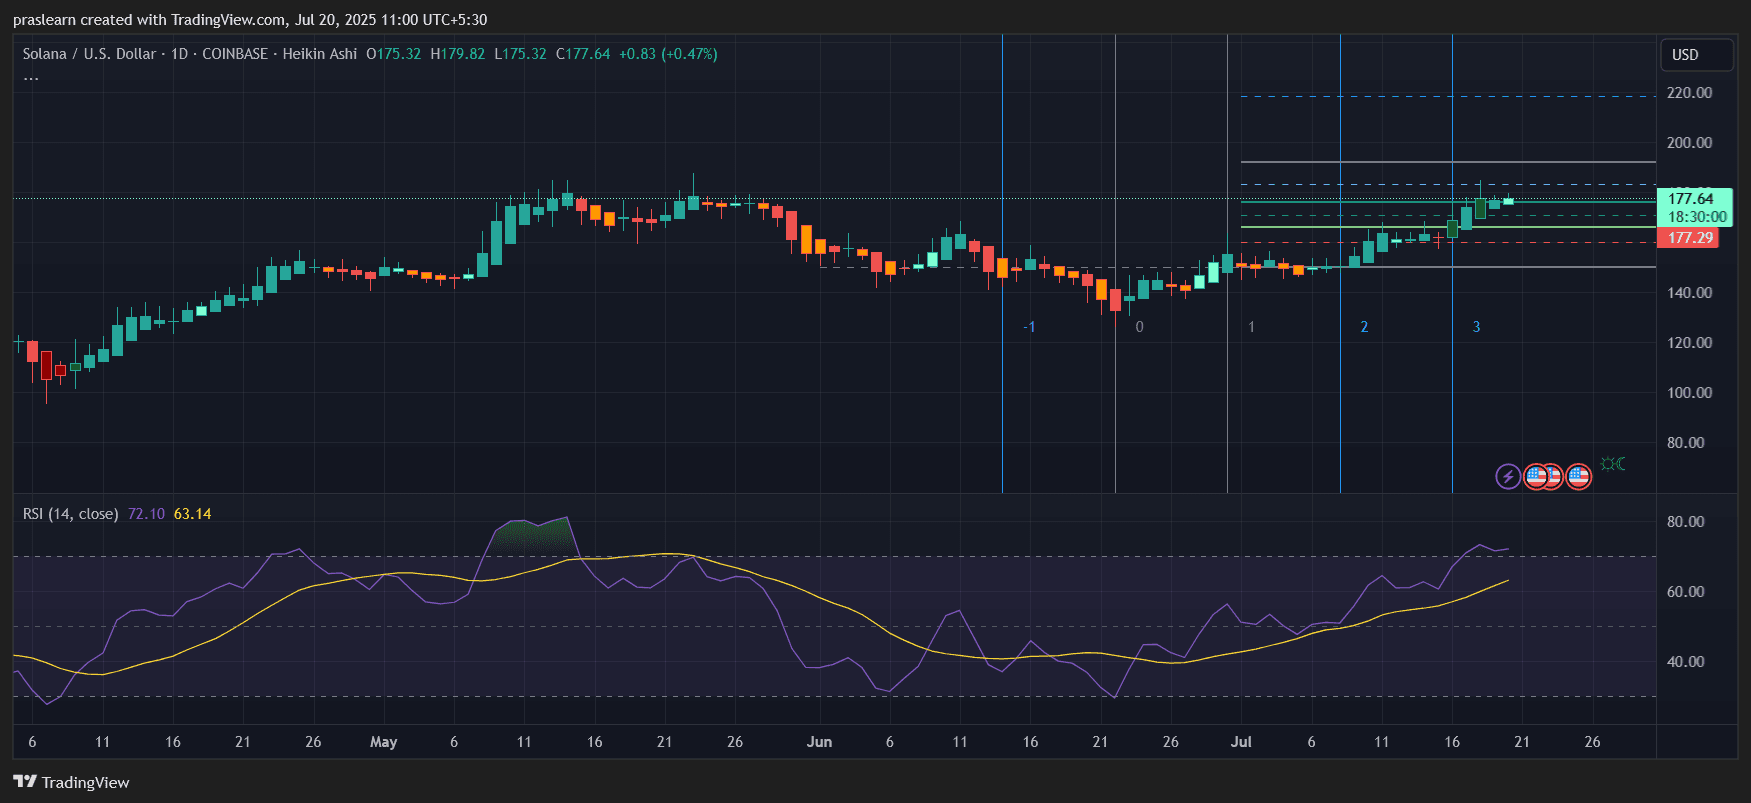Click the leftmost US flag economic event icon
The image size is (1751, 803).
coord(1535,476)
